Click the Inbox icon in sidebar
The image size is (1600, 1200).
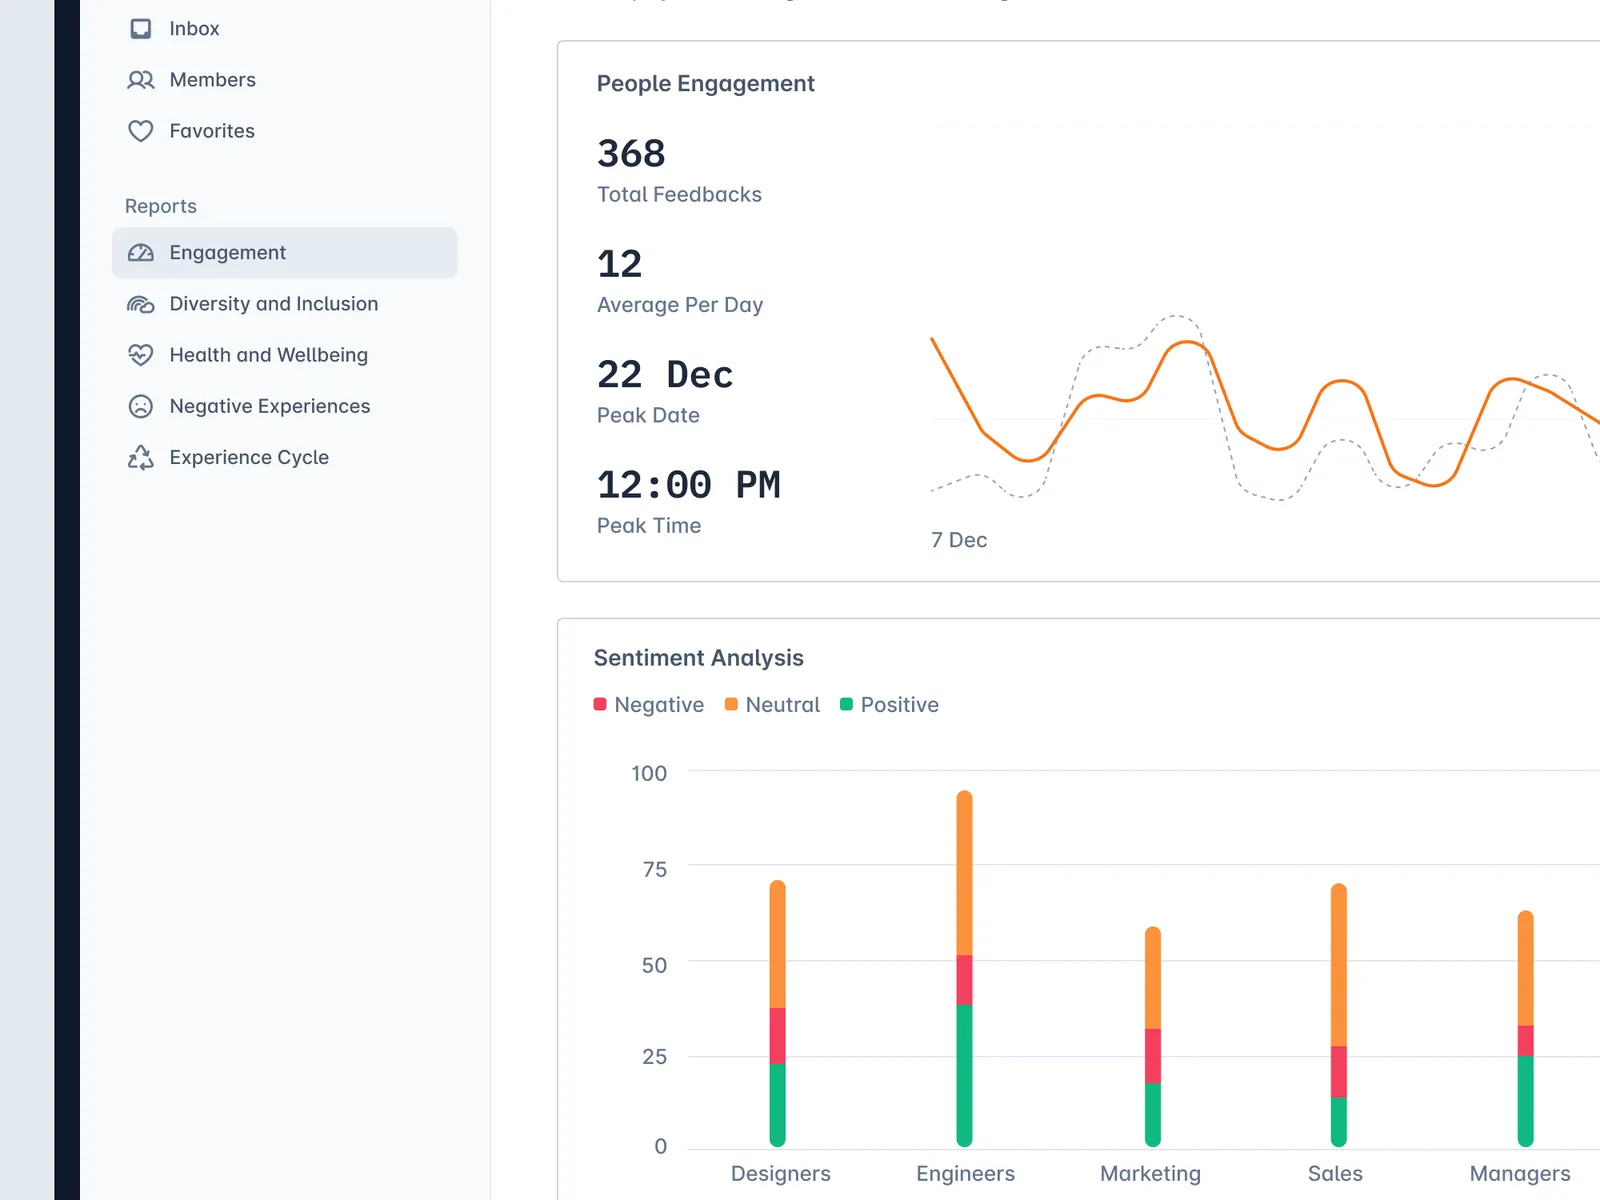(x=141, y=29)
